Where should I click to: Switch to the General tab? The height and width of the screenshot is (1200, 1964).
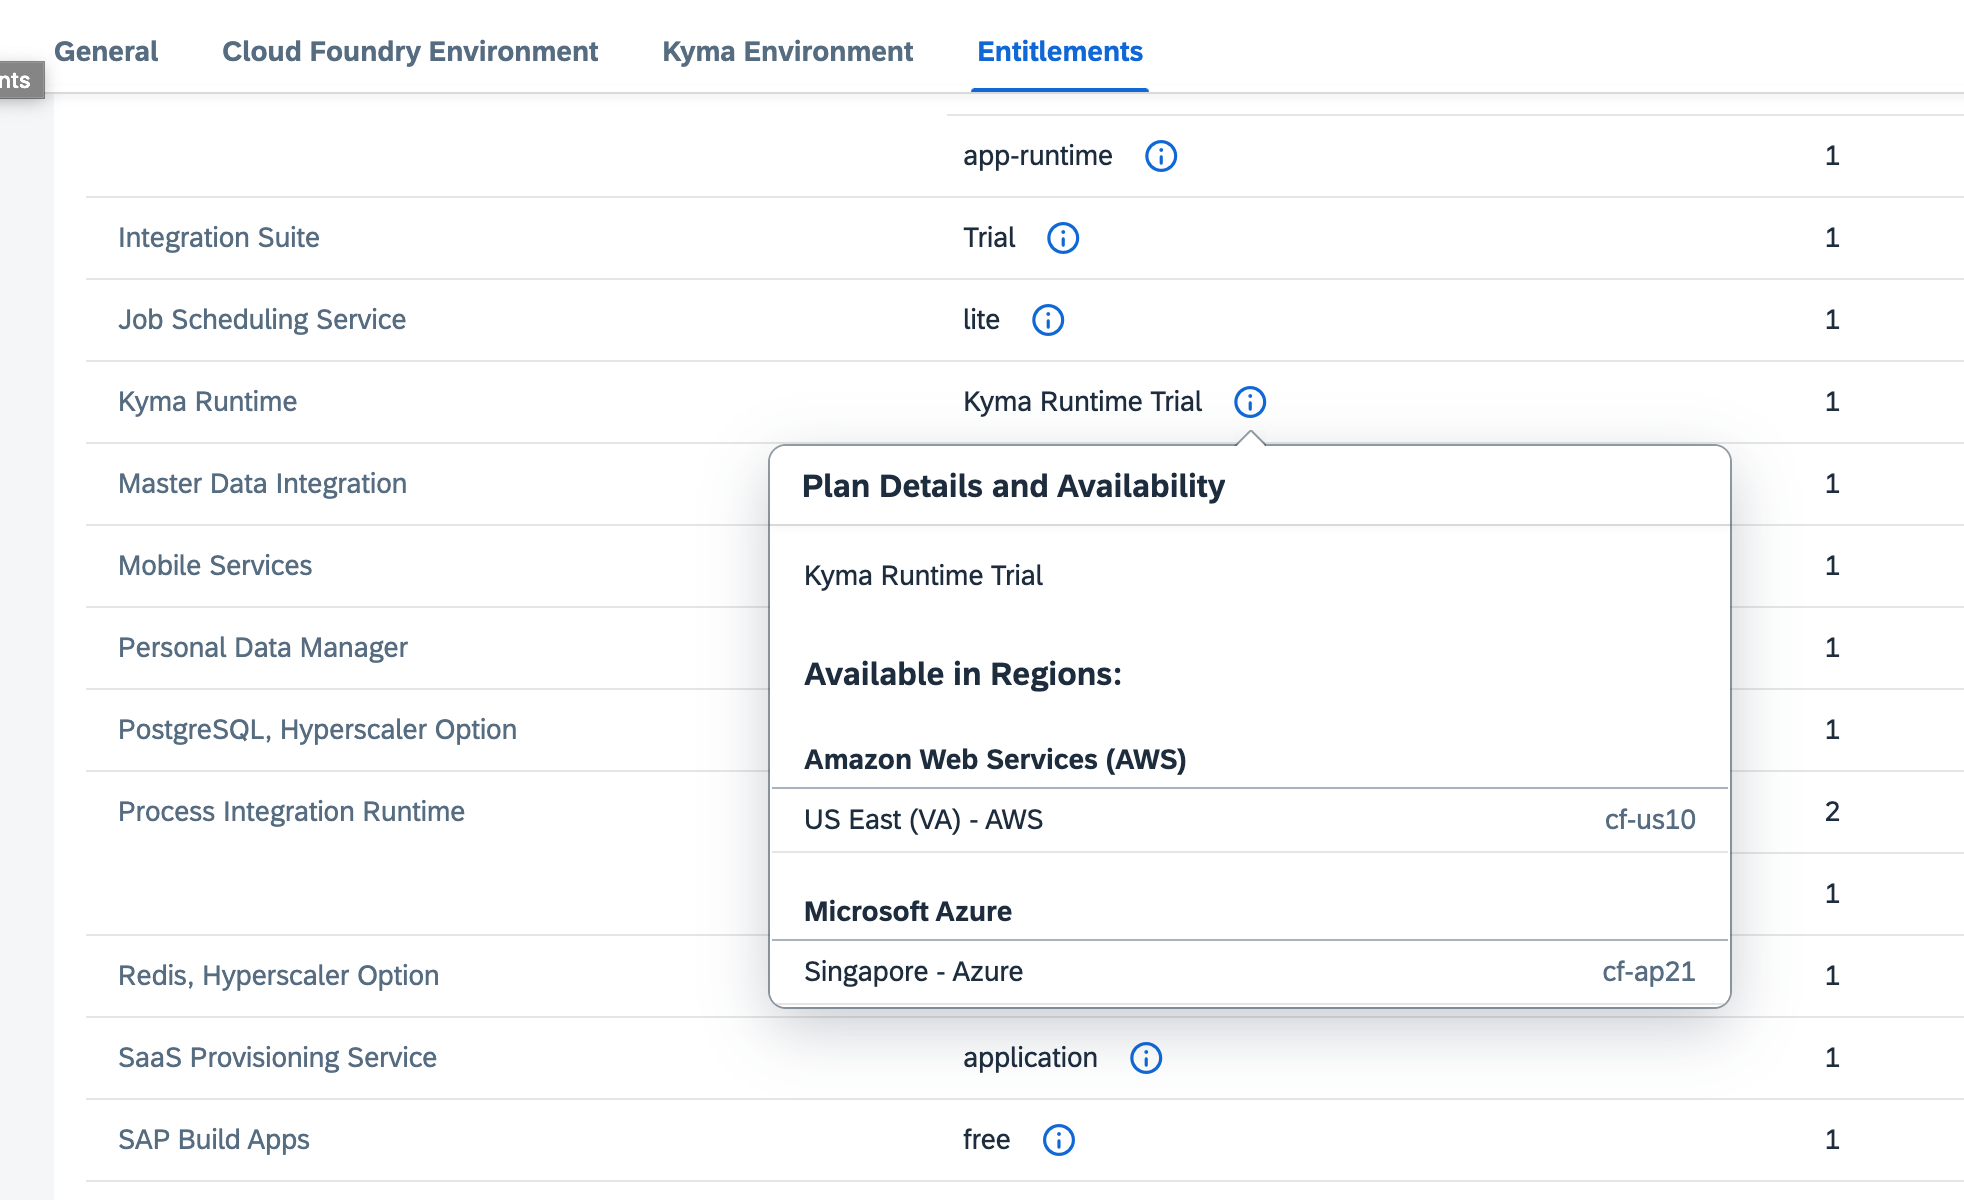tap(106, 52)
